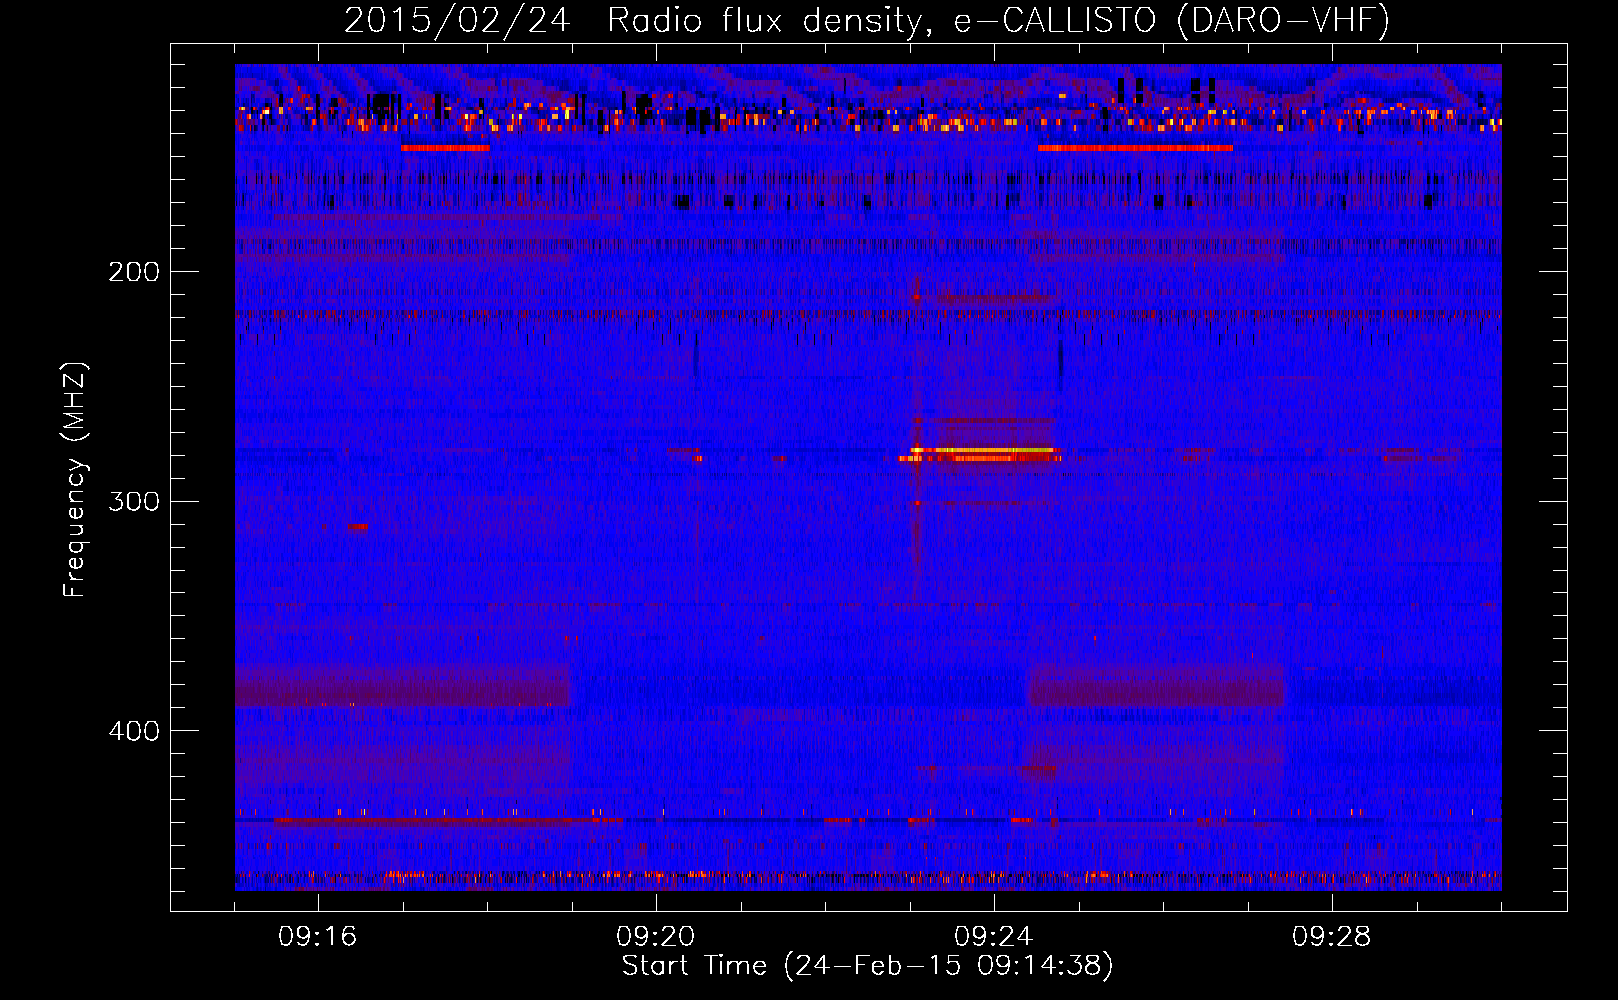Click the 09:16 time tick label
The width and height of the screenshot is (1618, 1000).
[318, 937]
